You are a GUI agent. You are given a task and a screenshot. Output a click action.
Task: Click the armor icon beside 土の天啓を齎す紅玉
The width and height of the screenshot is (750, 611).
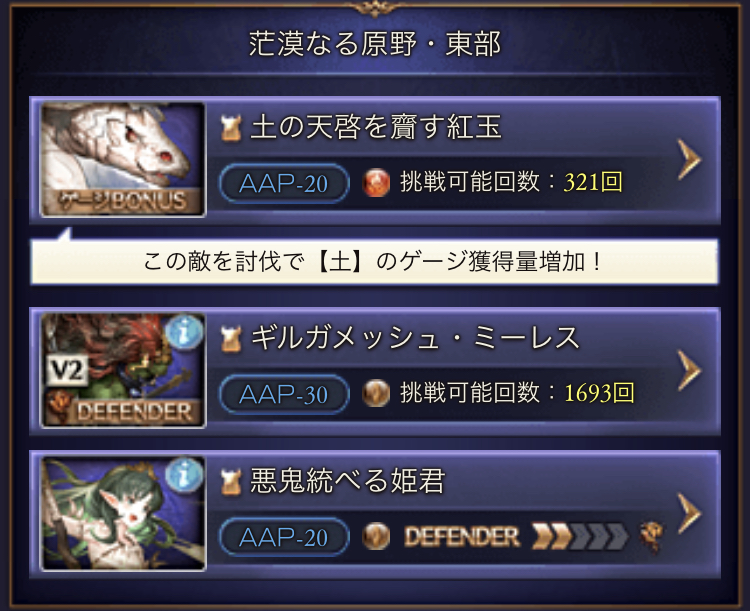231,128
